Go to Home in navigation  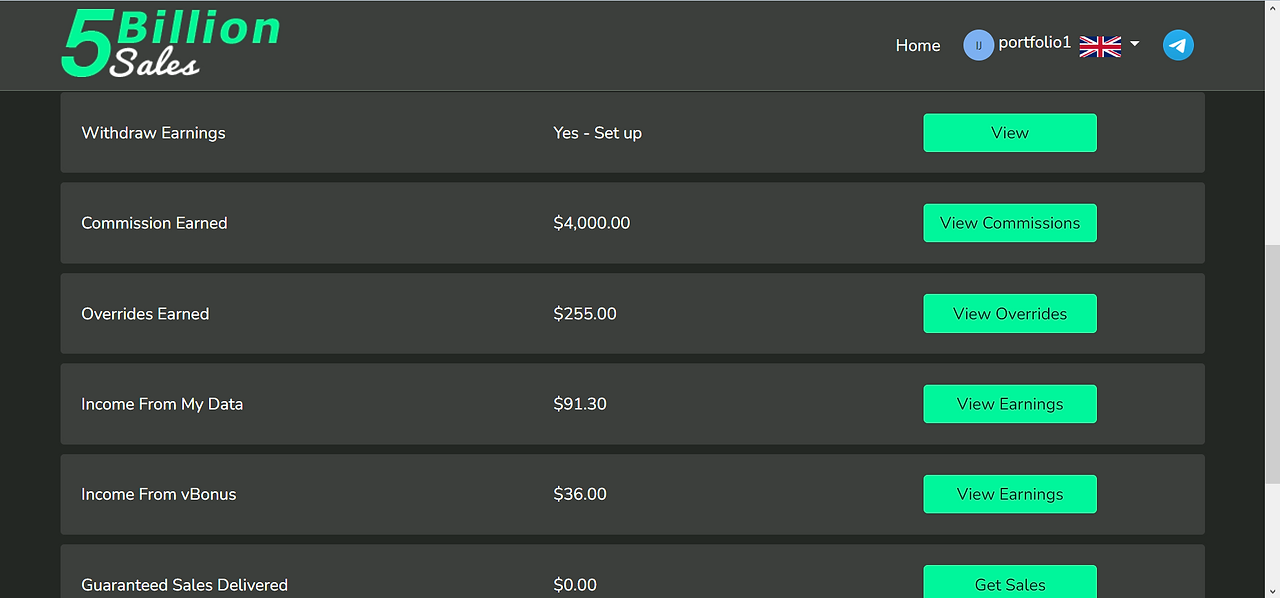coord(918,45)
